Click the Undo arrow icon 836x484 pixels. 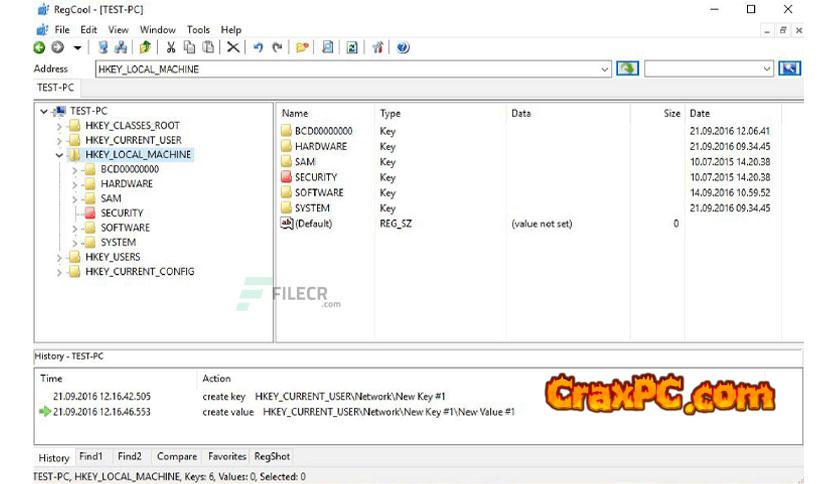click(x=258, y=47)
